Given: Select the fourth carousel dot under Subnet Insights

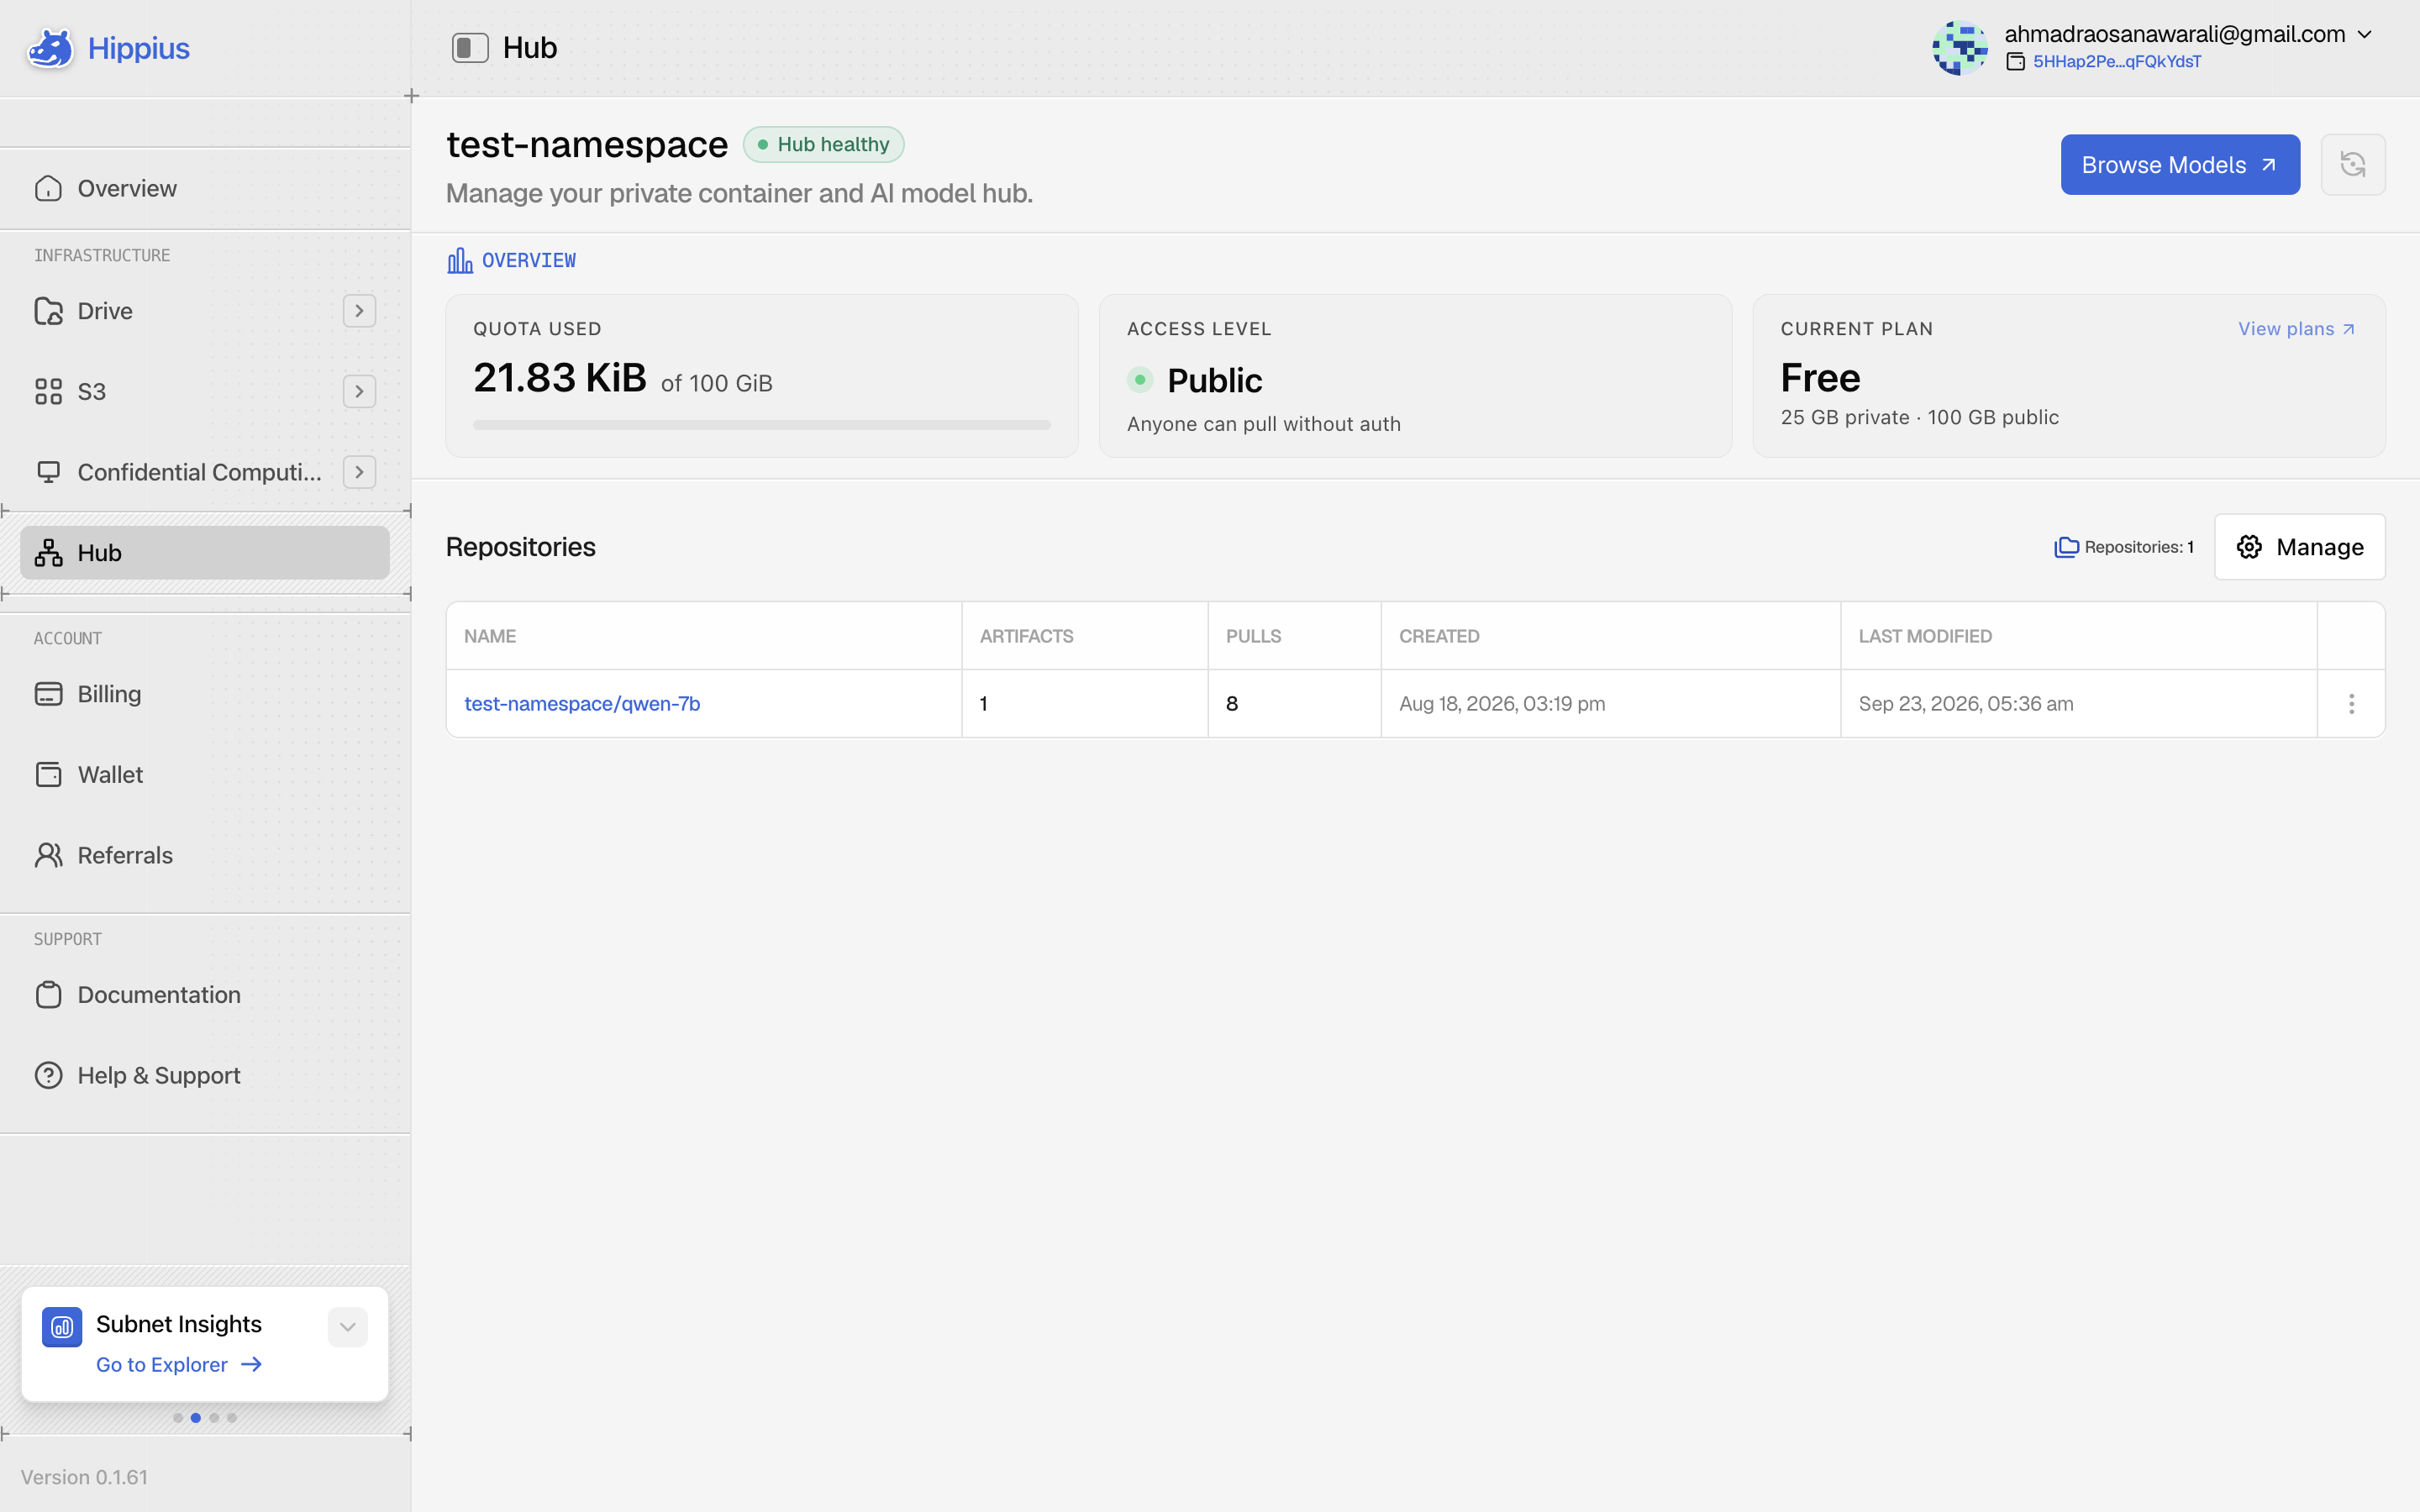Looking at the screenshot, I should pyautogui.click(x=232, y=1417).
